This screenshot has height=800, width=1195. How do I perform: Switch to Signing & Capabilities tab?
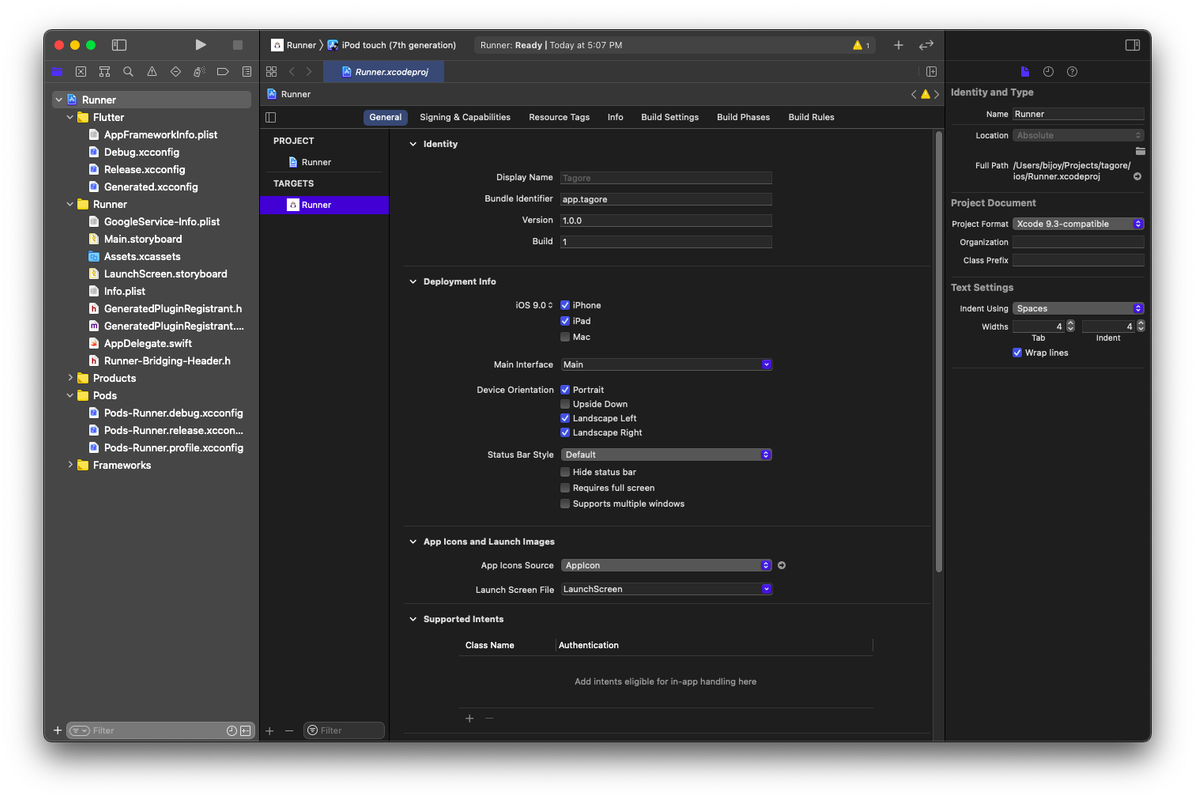point(465,117)
